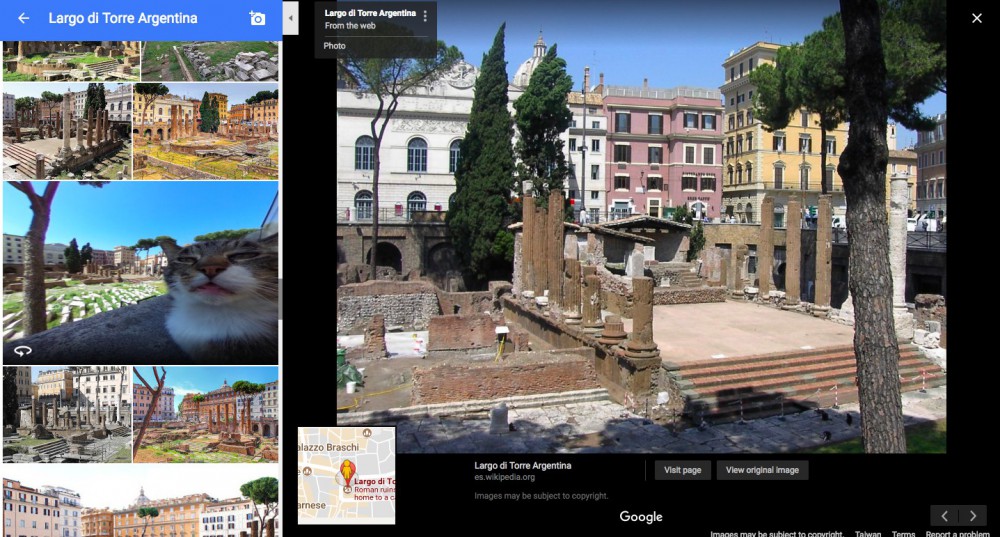Screen dimensions: 1000x537
Task: Open thumbnail of scattered stone blocks
Action: [x=210, y=61]
